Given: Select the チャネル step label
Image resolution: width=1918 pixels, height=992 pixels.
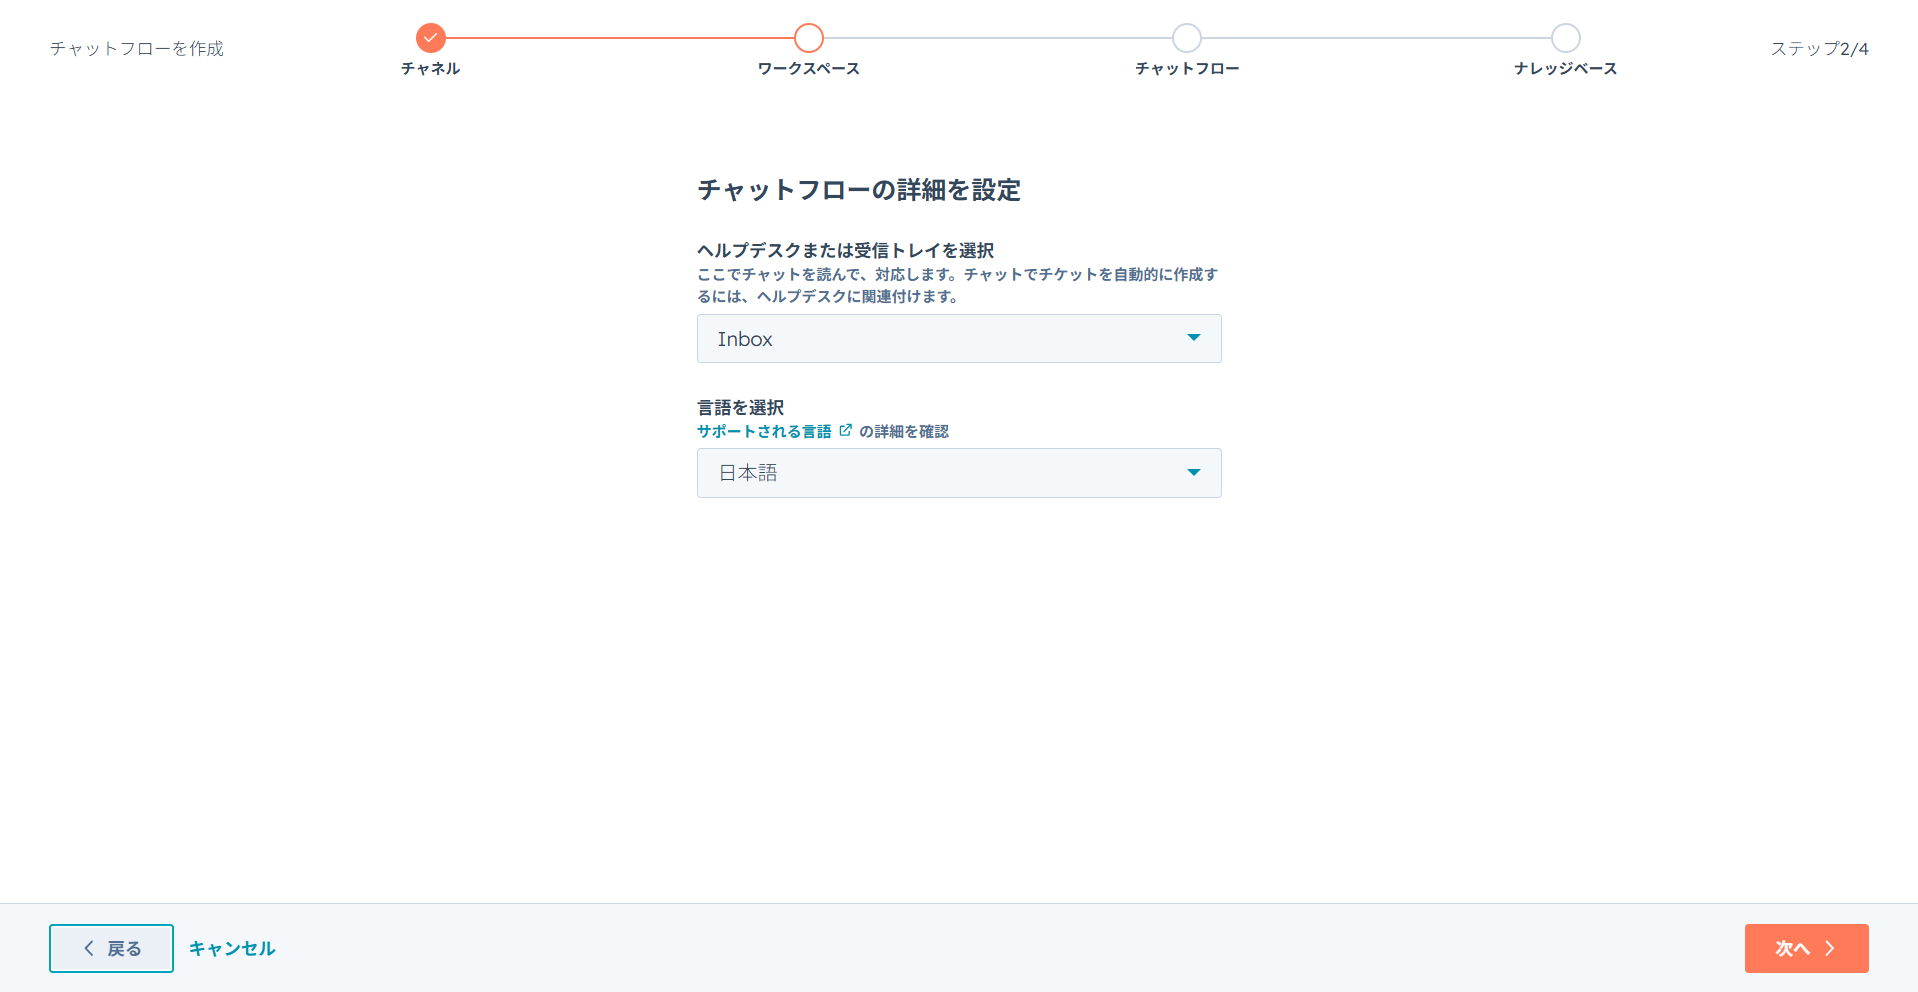Looking at the screenshot, I should click(x=430, y=68).
